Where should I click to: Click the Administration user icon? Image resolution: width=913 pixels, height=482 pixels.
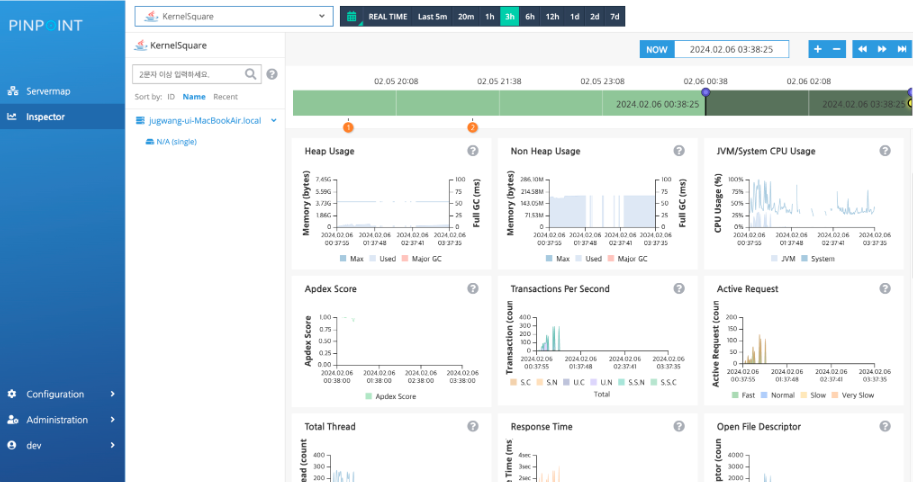[12, 420]
